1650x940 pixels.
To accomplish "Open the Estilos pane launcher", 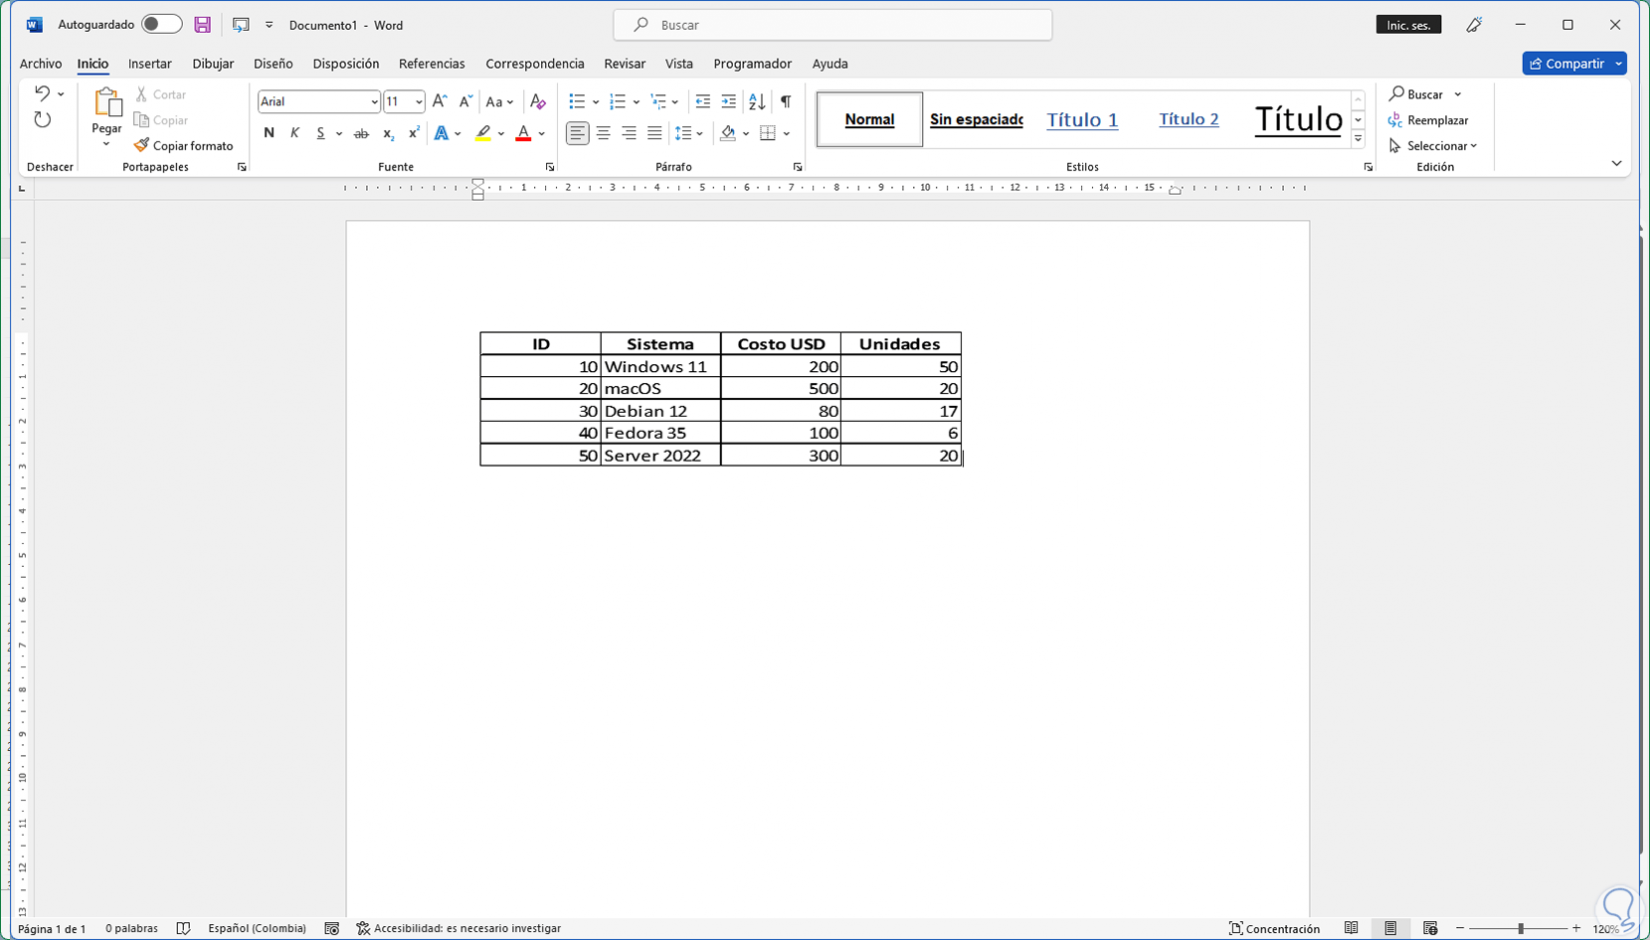I will click(1368, 167).
